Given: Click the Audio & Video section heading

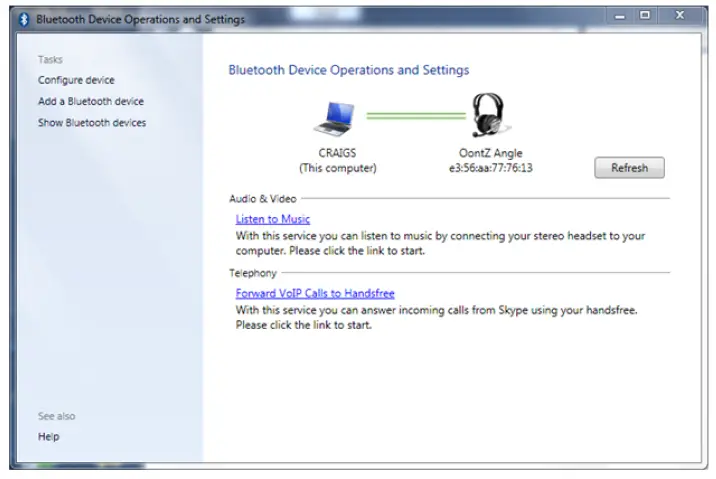Looking at the screenshot, I should click(x=263, y=199).
